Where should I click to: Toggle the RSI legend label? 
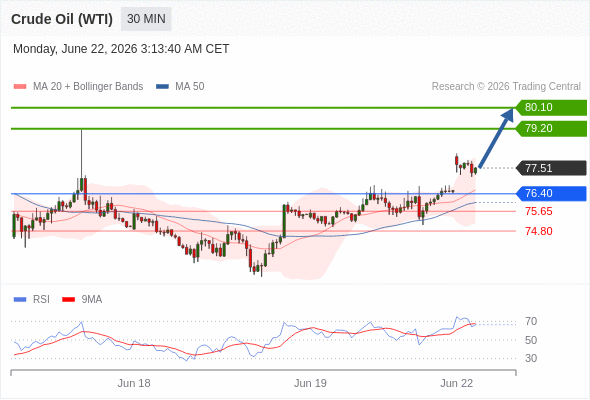[41, 300]
